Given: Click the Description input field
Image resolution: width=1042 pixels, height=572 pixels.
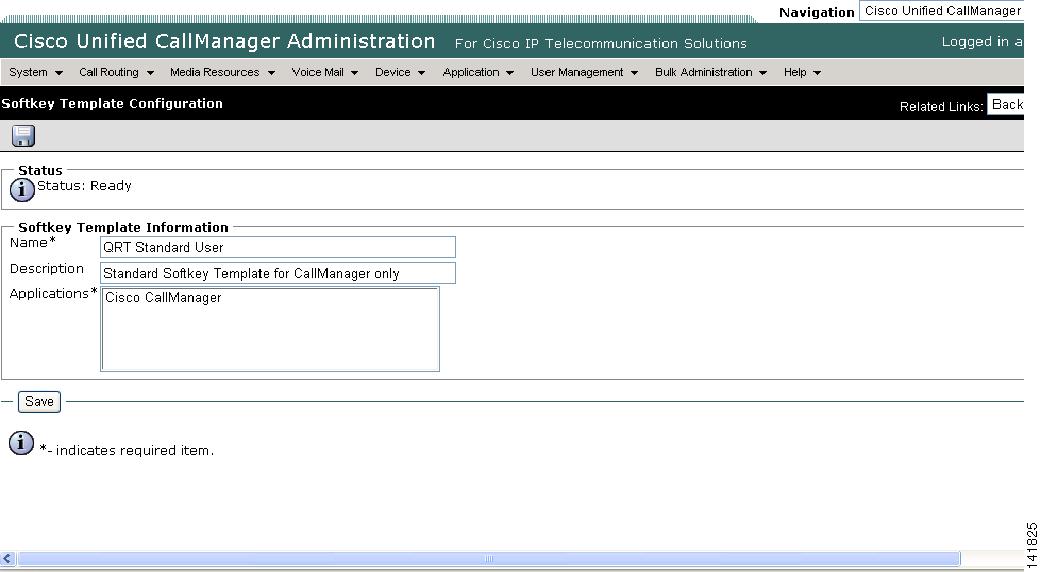Looking at the screenshot, I should [278, 273].
